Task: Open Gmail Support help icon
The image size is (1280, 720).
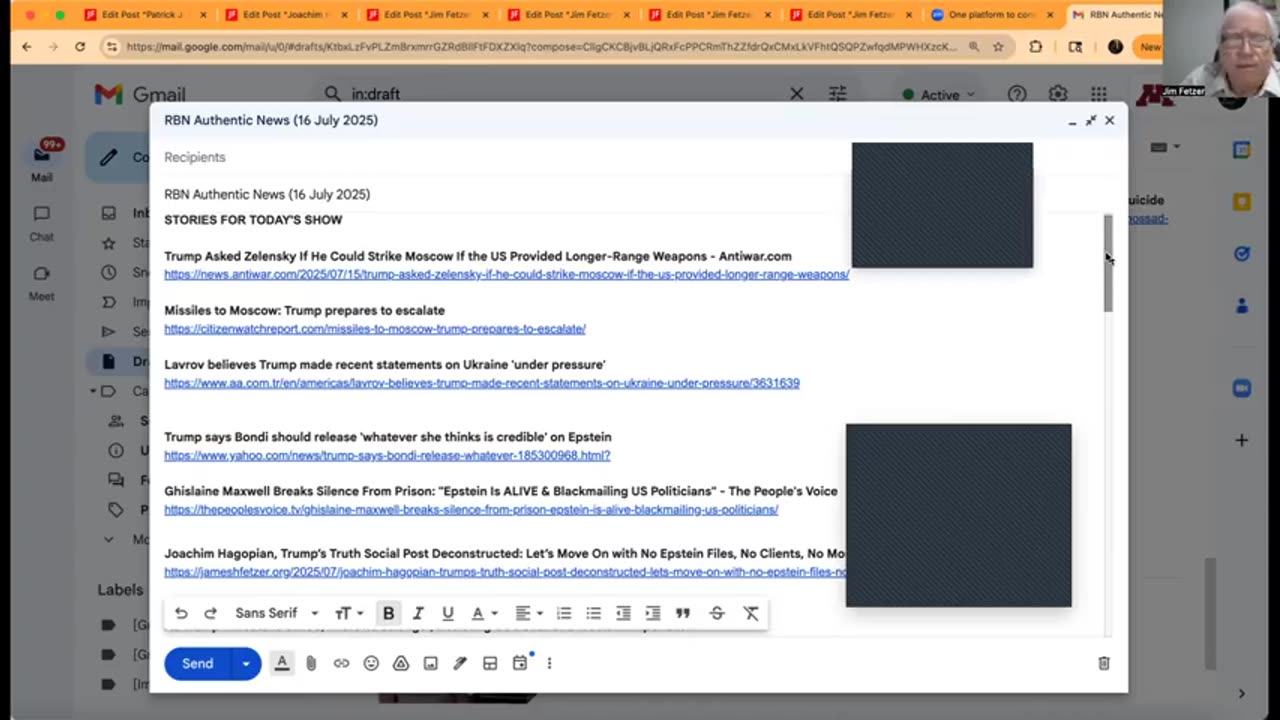Action: point(1017,94)
